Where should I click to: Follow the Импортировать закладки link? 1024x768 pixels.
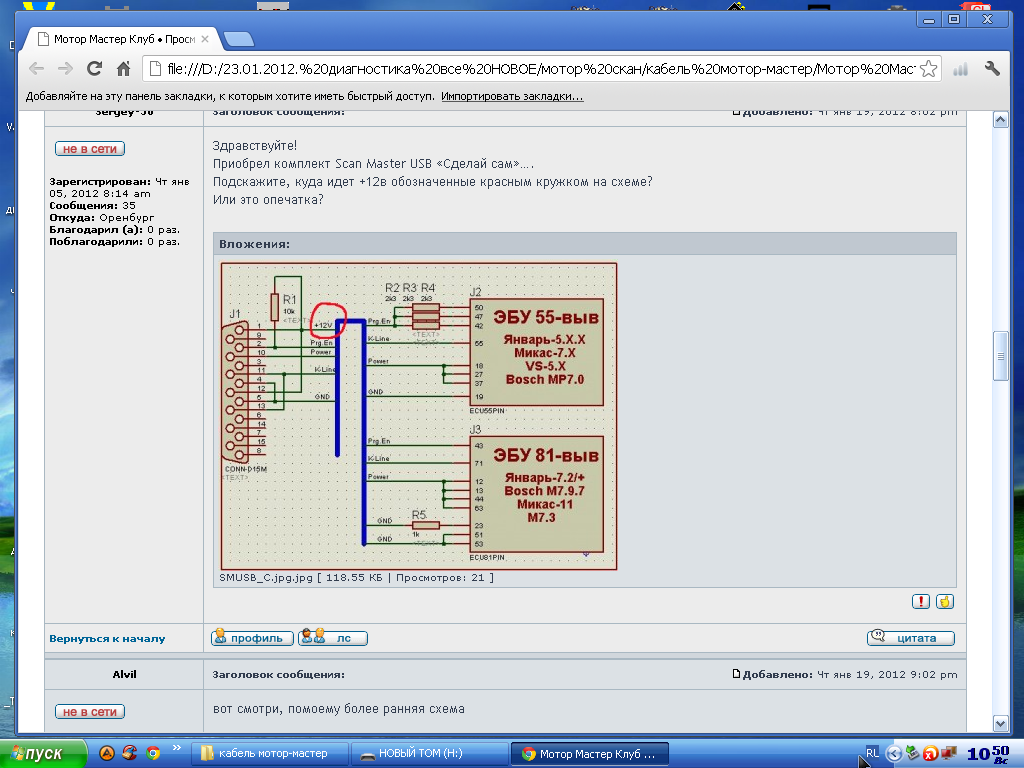[x=512, y=97]
